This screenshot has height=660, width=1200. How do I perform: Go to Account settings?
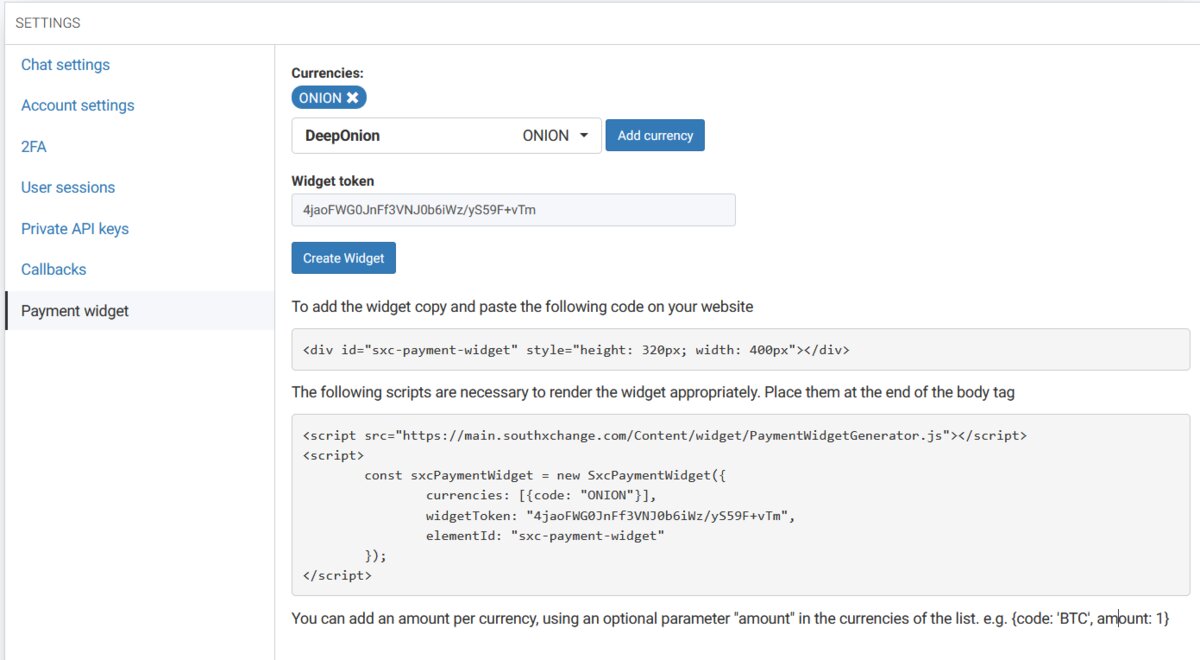[x=77, y=106]
